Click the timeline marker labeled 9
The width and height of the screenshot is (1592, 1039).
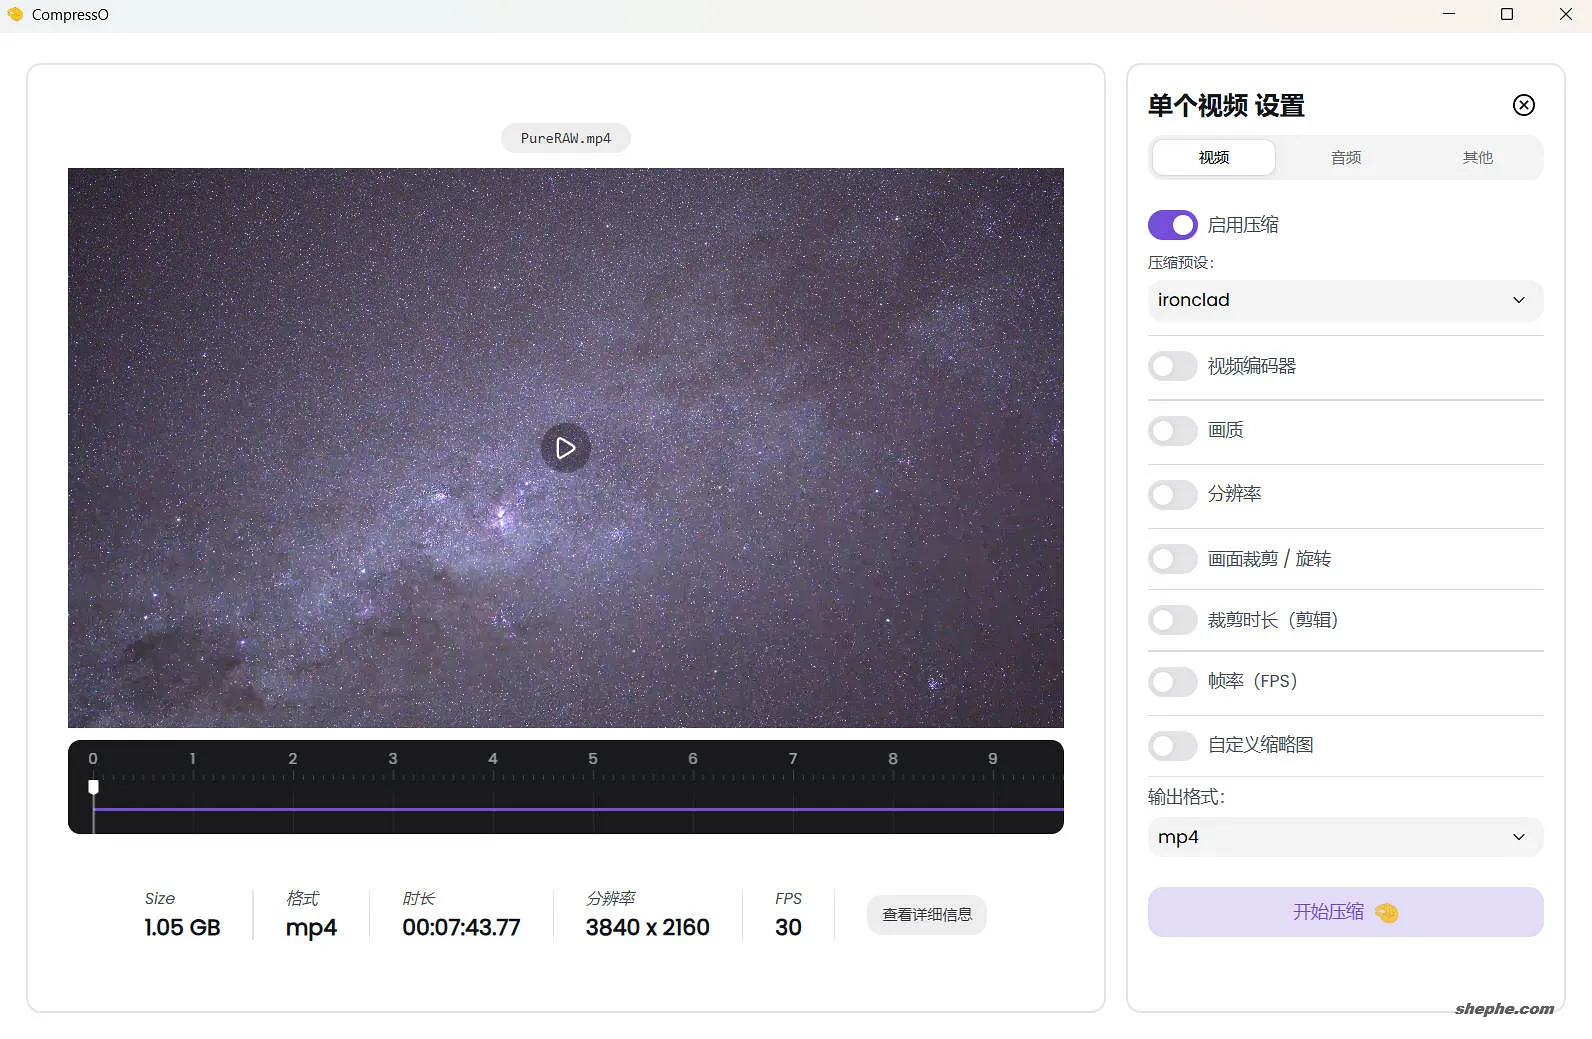(993, 759)
